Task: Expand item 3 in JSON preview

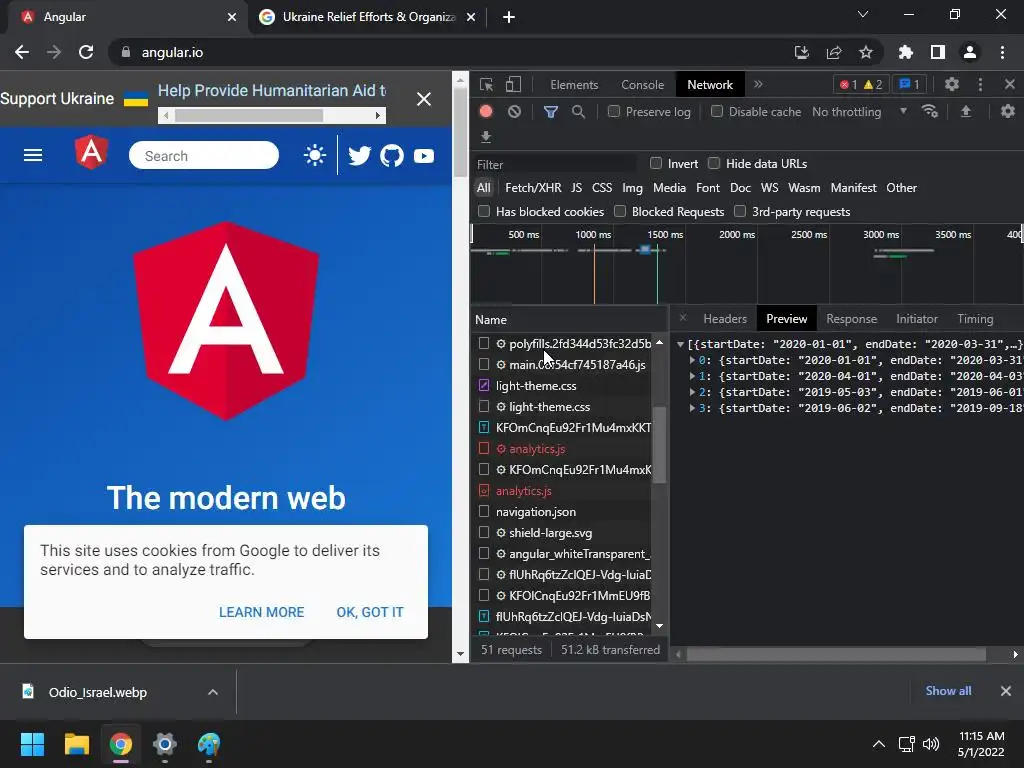Action: point(692,408)
